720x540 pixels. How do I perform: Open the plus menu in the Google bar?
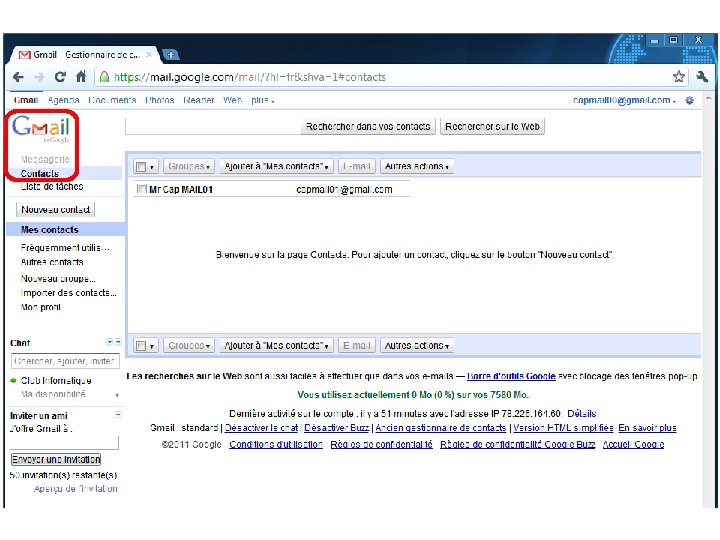pos(262,100)
